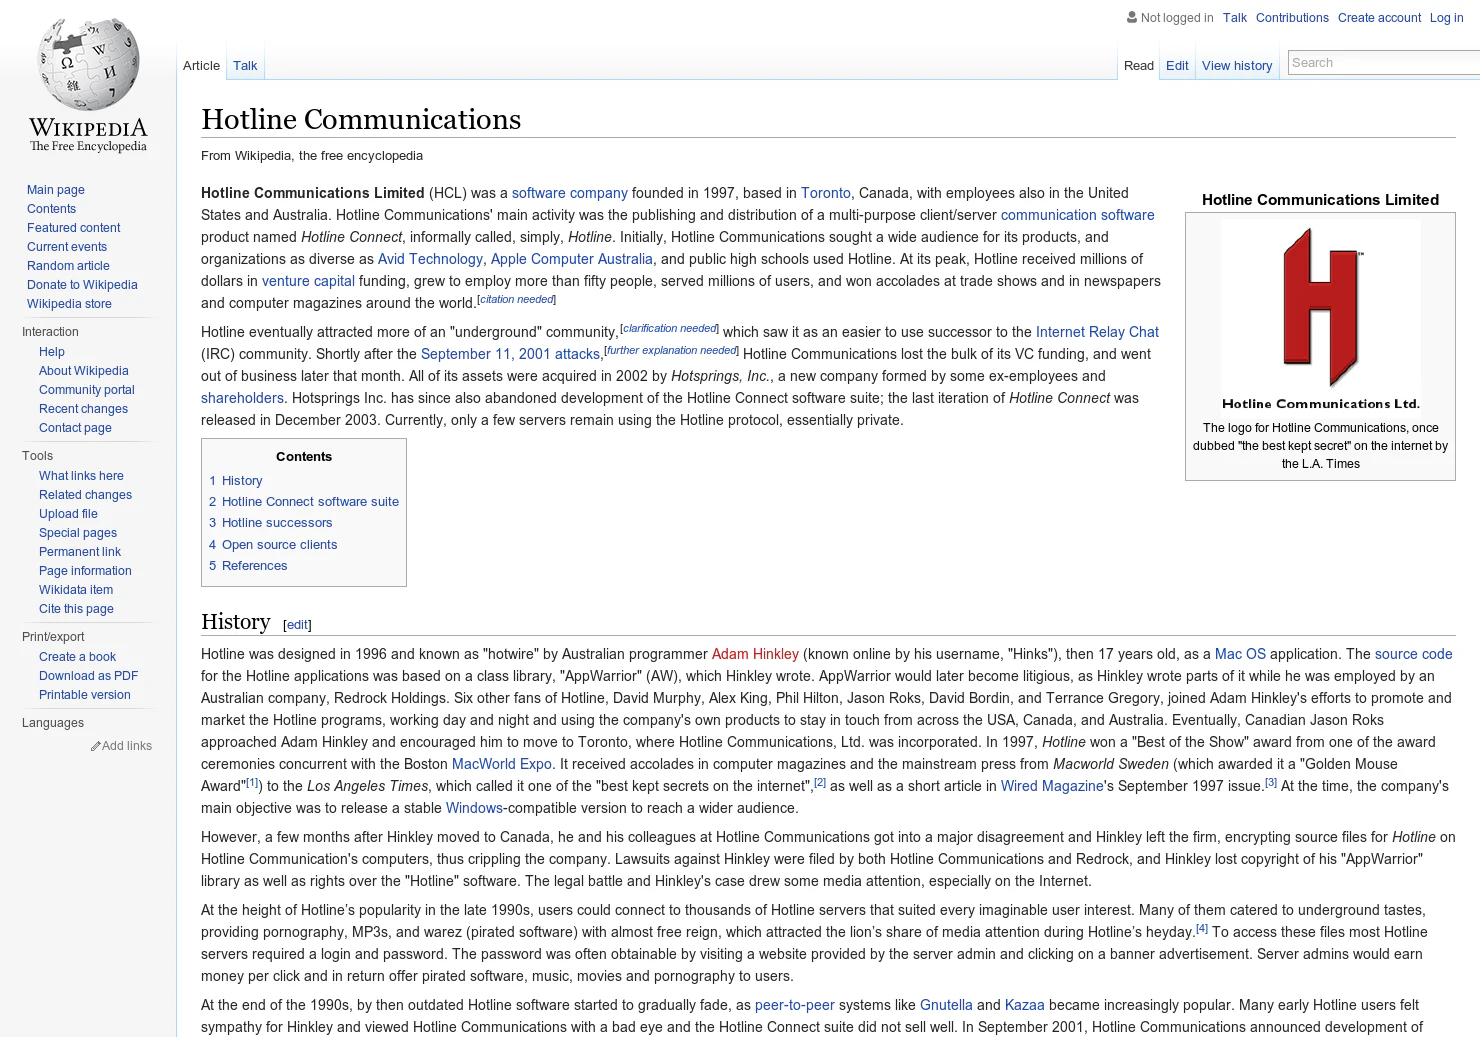Click the Add links pencil icon

coord(96,746)
